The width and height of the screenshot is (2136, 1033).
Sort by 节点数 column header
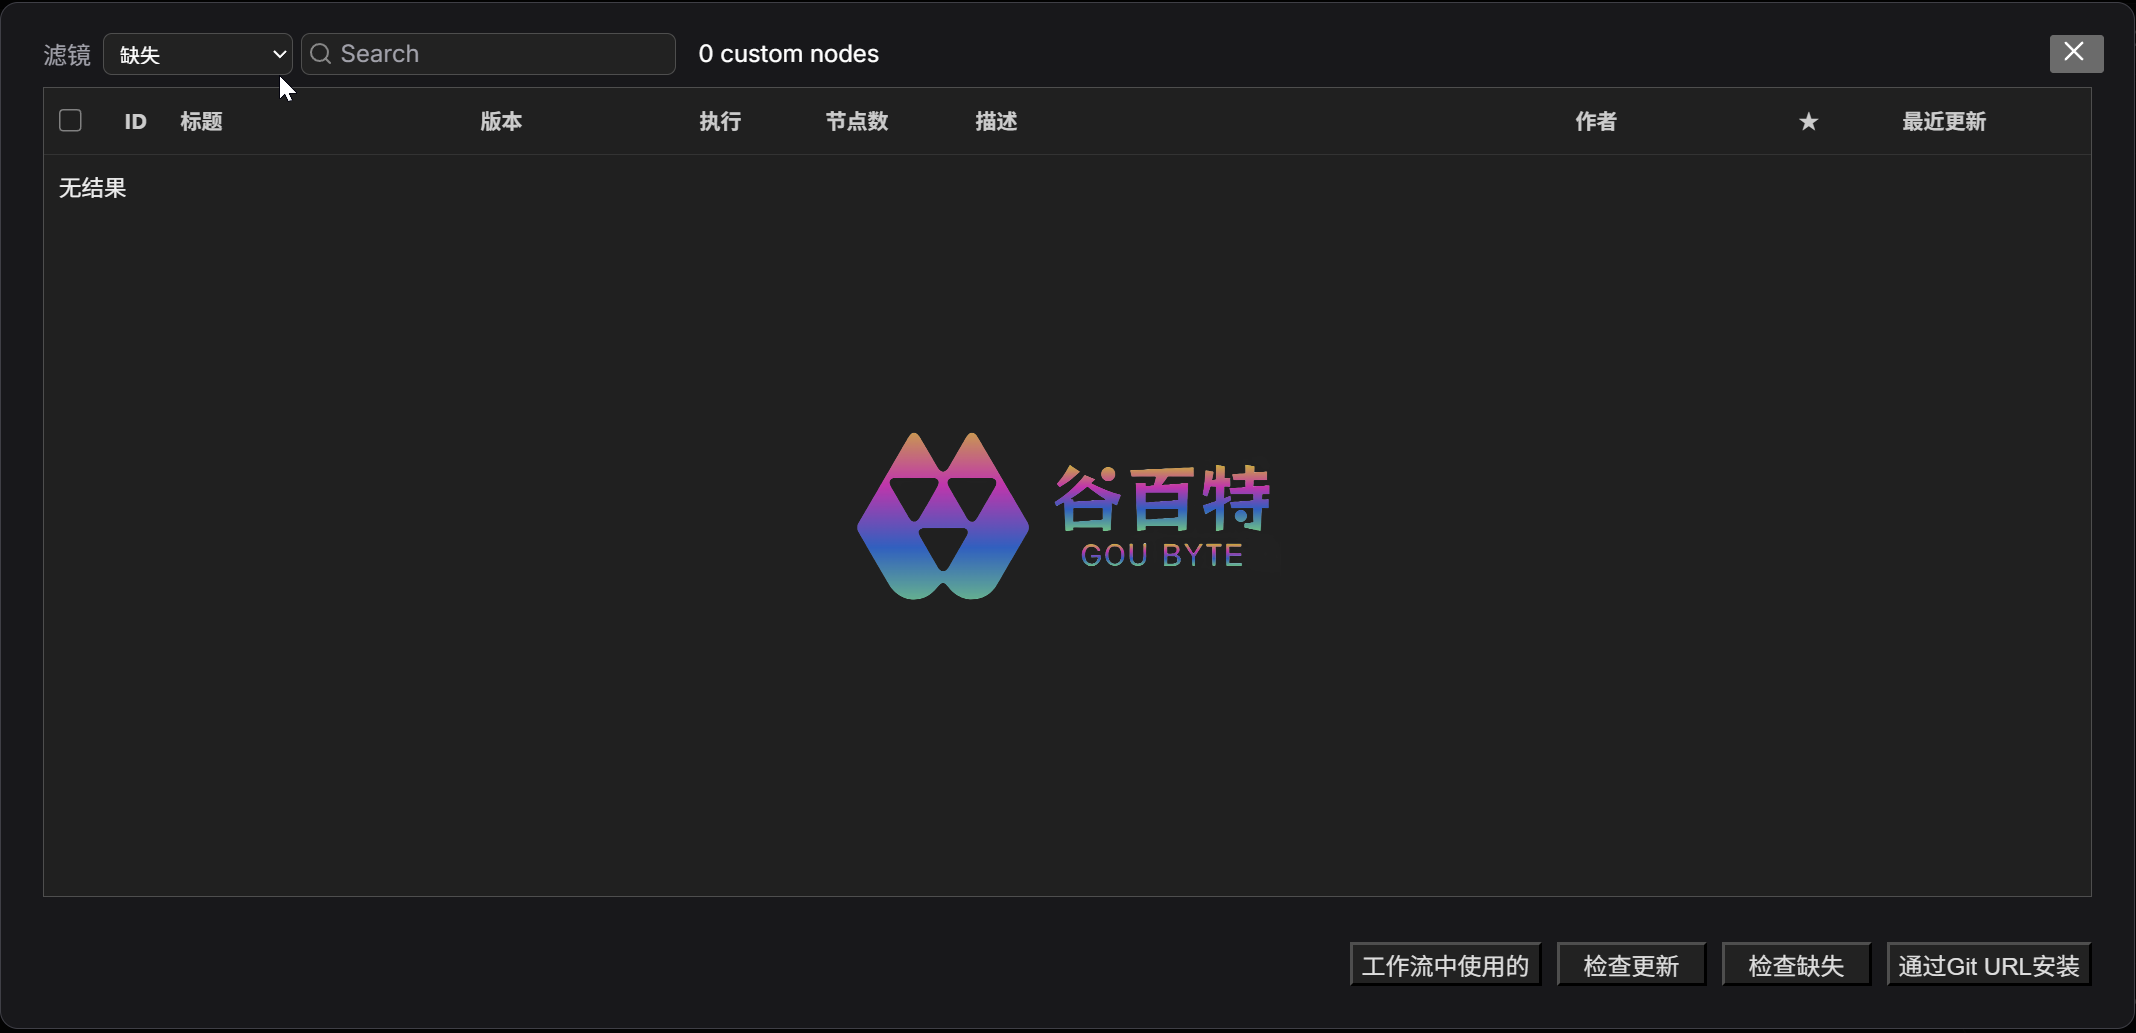click(x=857, y=122)
